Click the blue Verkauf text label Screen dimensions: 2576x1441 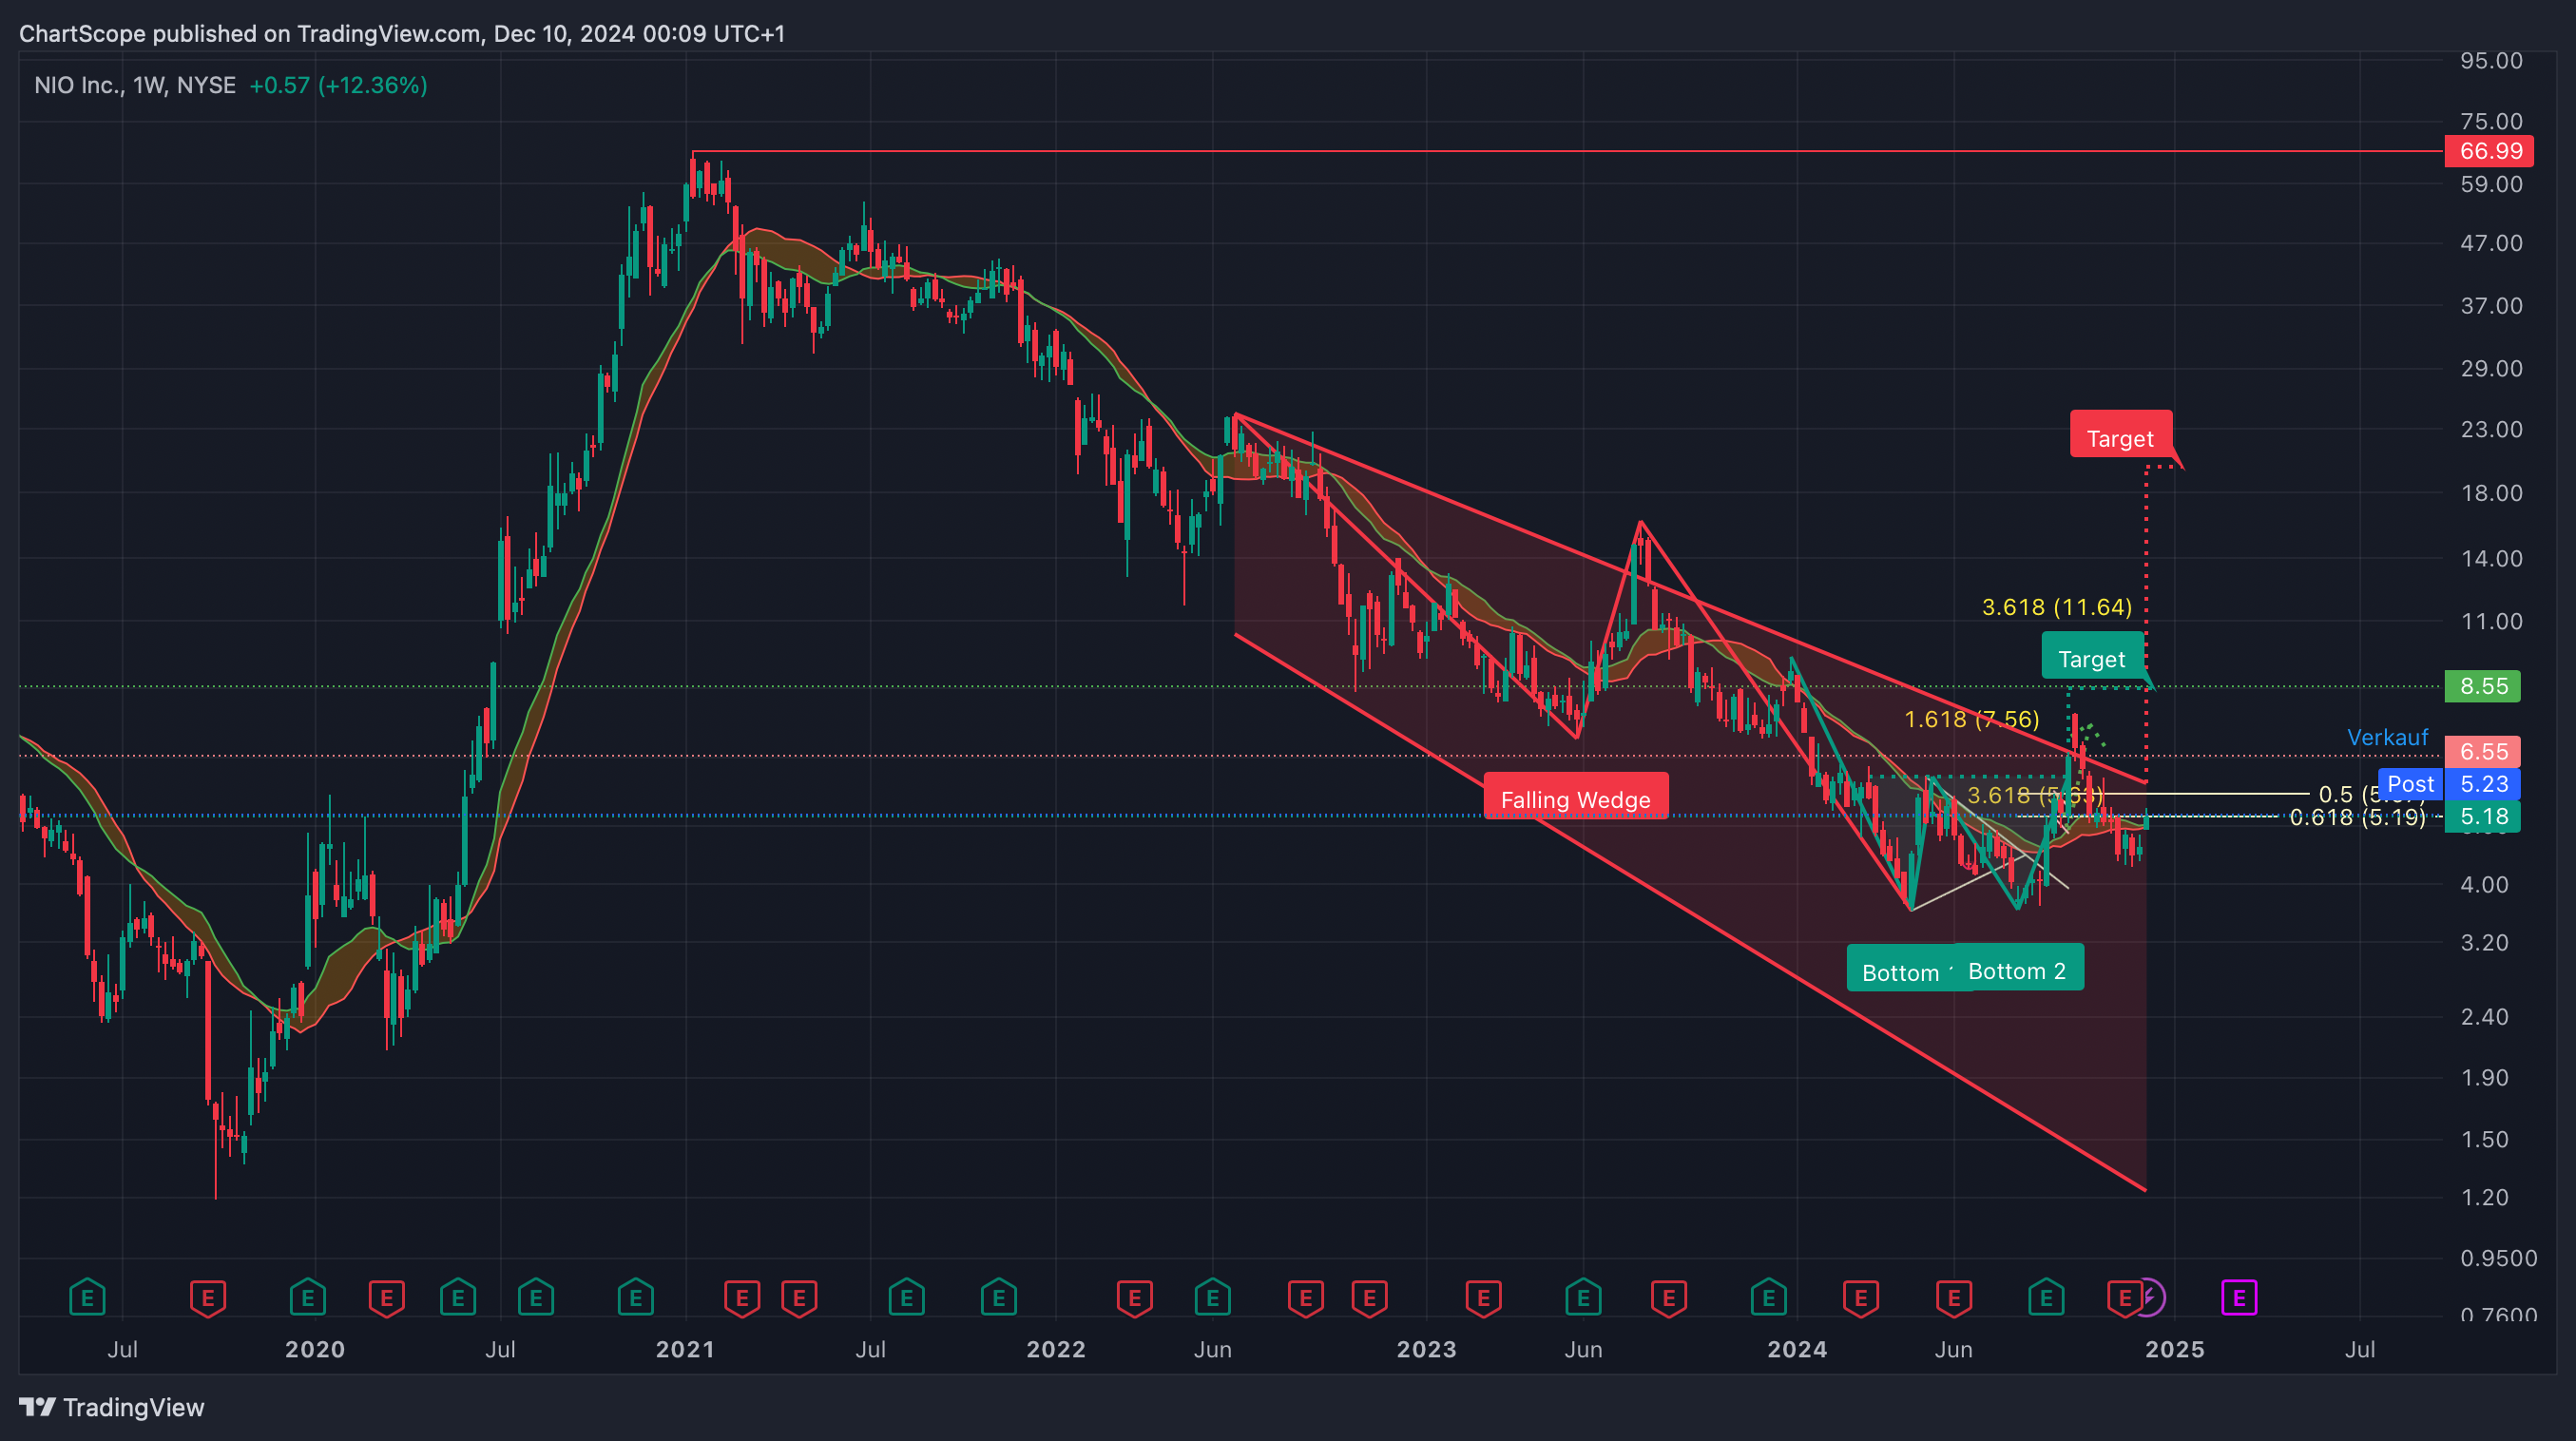point(2387,737)
